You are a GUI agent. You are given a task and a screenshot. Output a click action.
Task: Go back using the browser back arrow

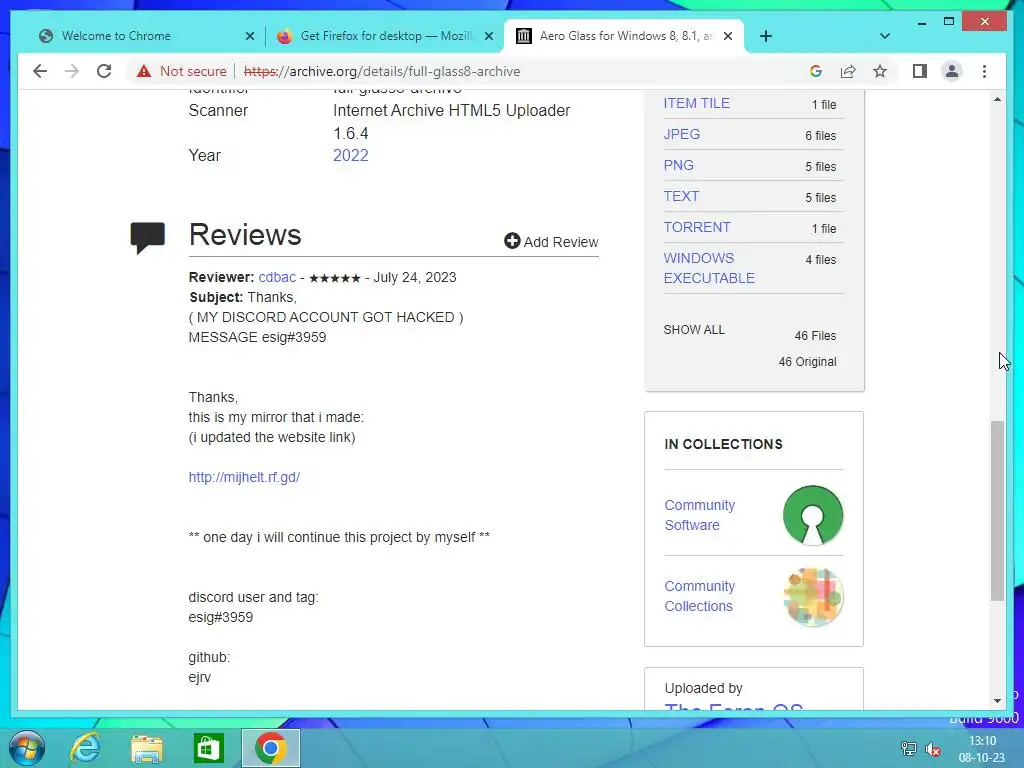pos(40,71)
